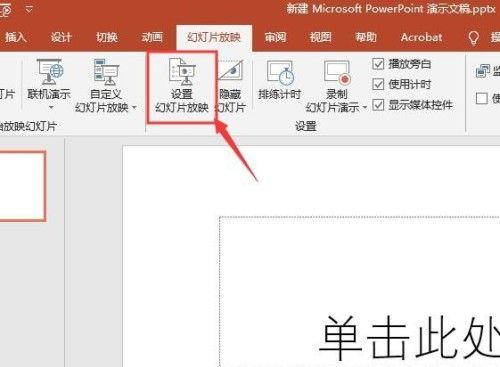Expand the 自定义幻灯片放映 dropdown arrow
The height and width of the screenshot is (367, 500).
[x=134, y=107]
